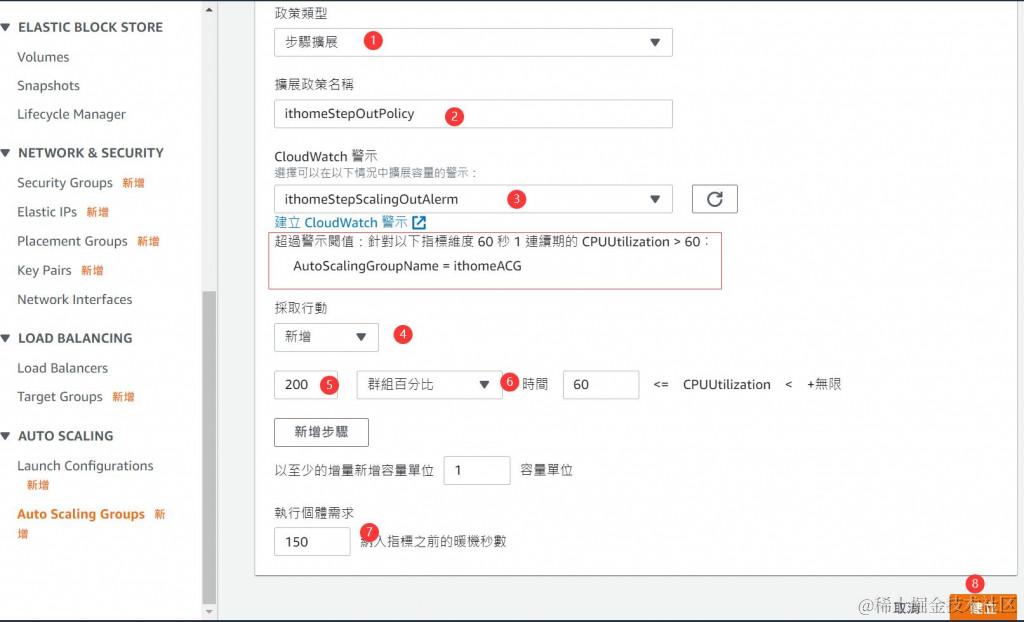This screenshot has height=622, width=1024.
Task: Click the sidebar vertical scrollbar thumb
Action: (x=209, y=447)
